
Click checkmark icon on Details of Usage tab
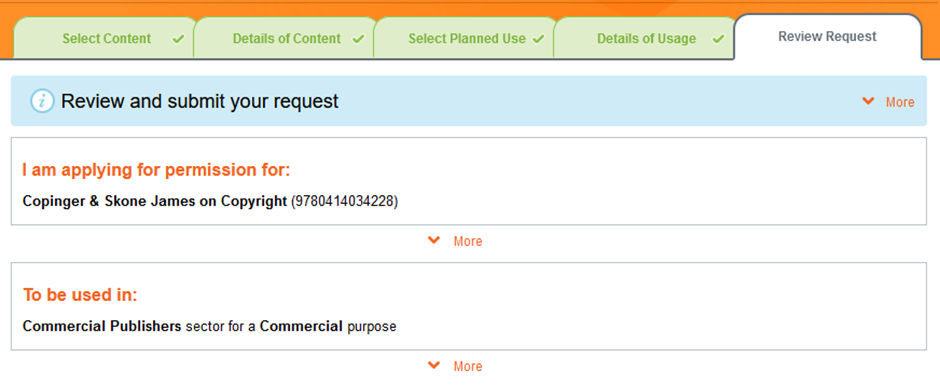(x=718, y=39)
